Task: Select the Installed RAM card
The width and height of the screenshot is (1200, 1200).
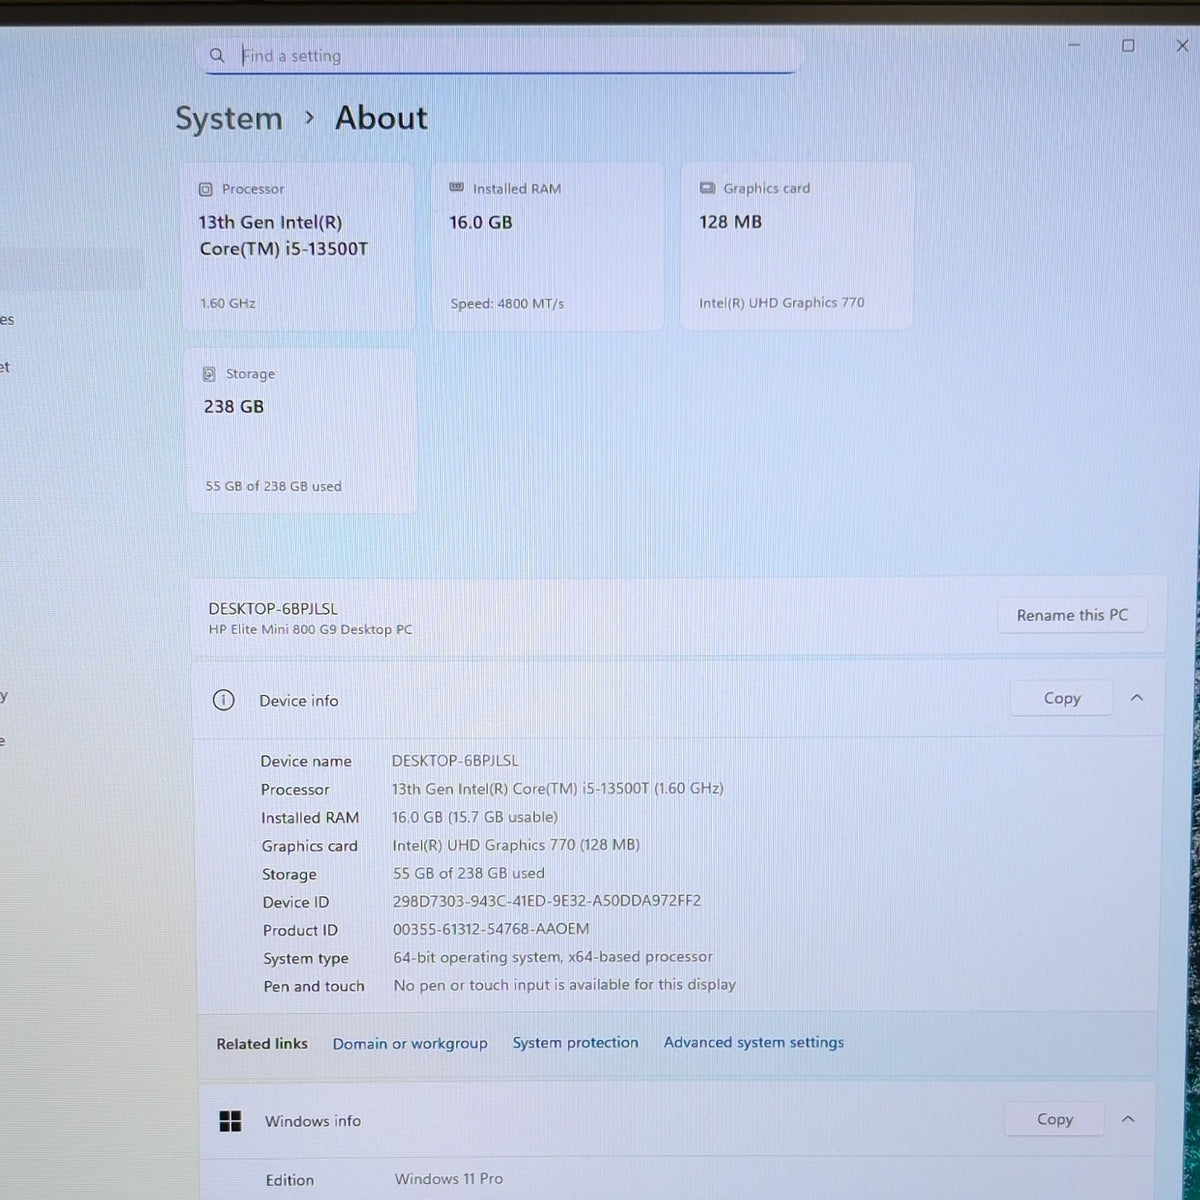Action: [x=548, y=246]
